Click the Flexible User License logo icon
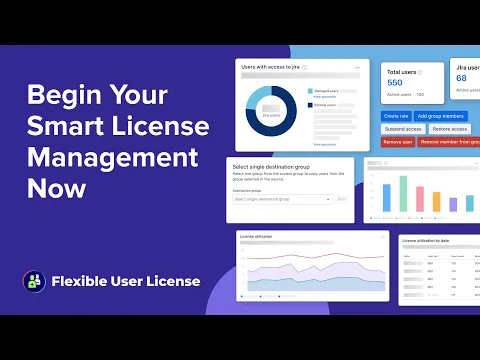This screenshot has width=480, height=360. 34,281
